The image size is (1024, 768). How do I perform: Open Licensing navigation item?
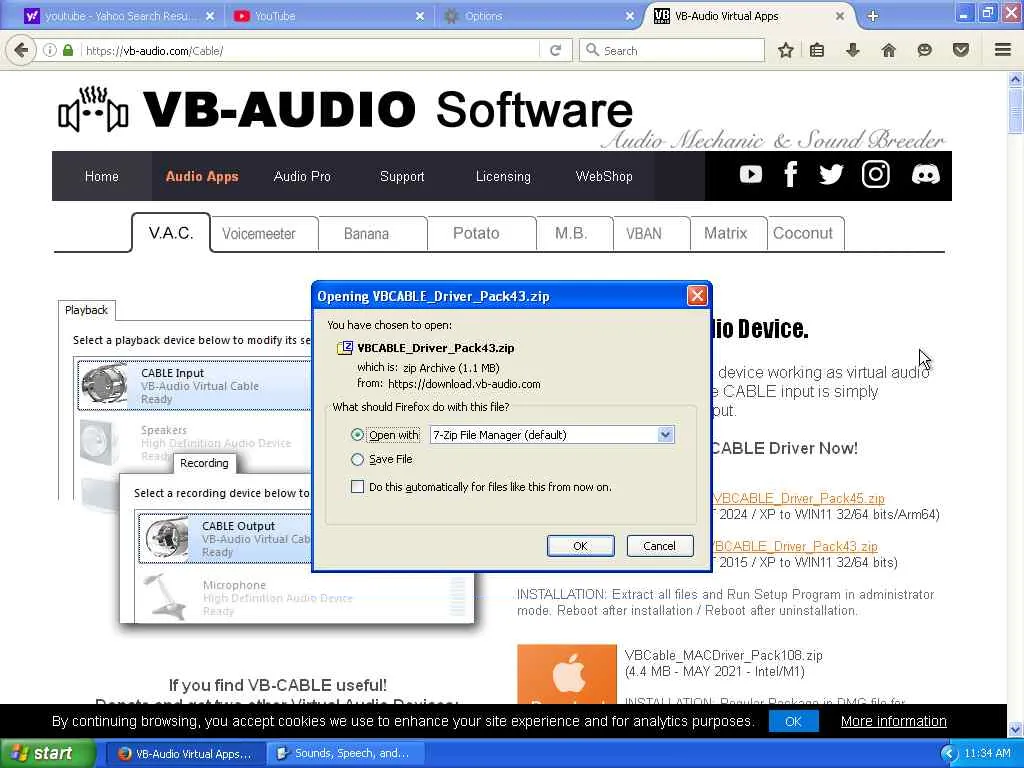pyautogui.click(x=503, y=176)
